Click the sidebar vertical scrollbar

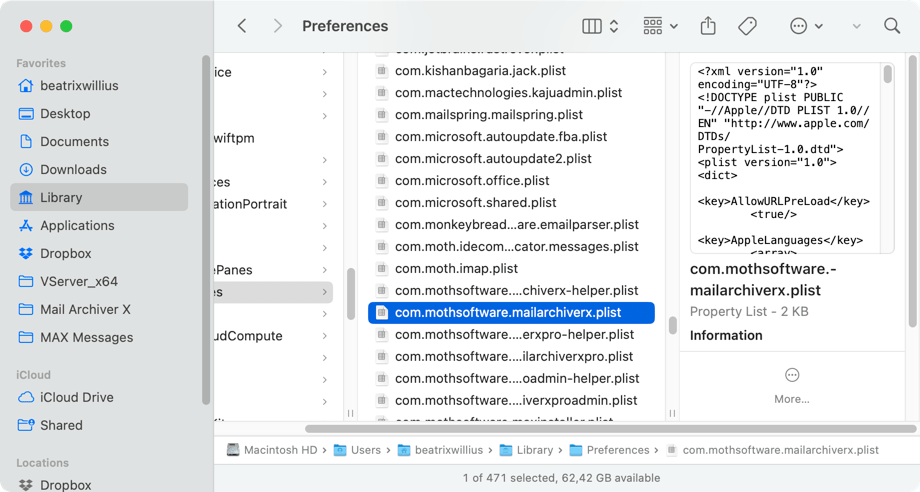point(205,230)
